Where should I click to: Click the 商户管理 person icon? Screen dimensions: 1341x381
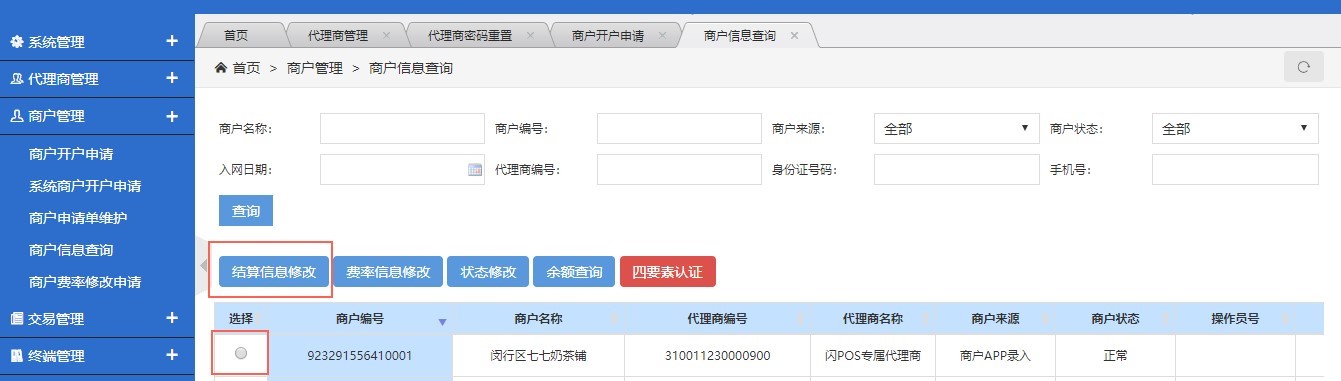[16, 116]
